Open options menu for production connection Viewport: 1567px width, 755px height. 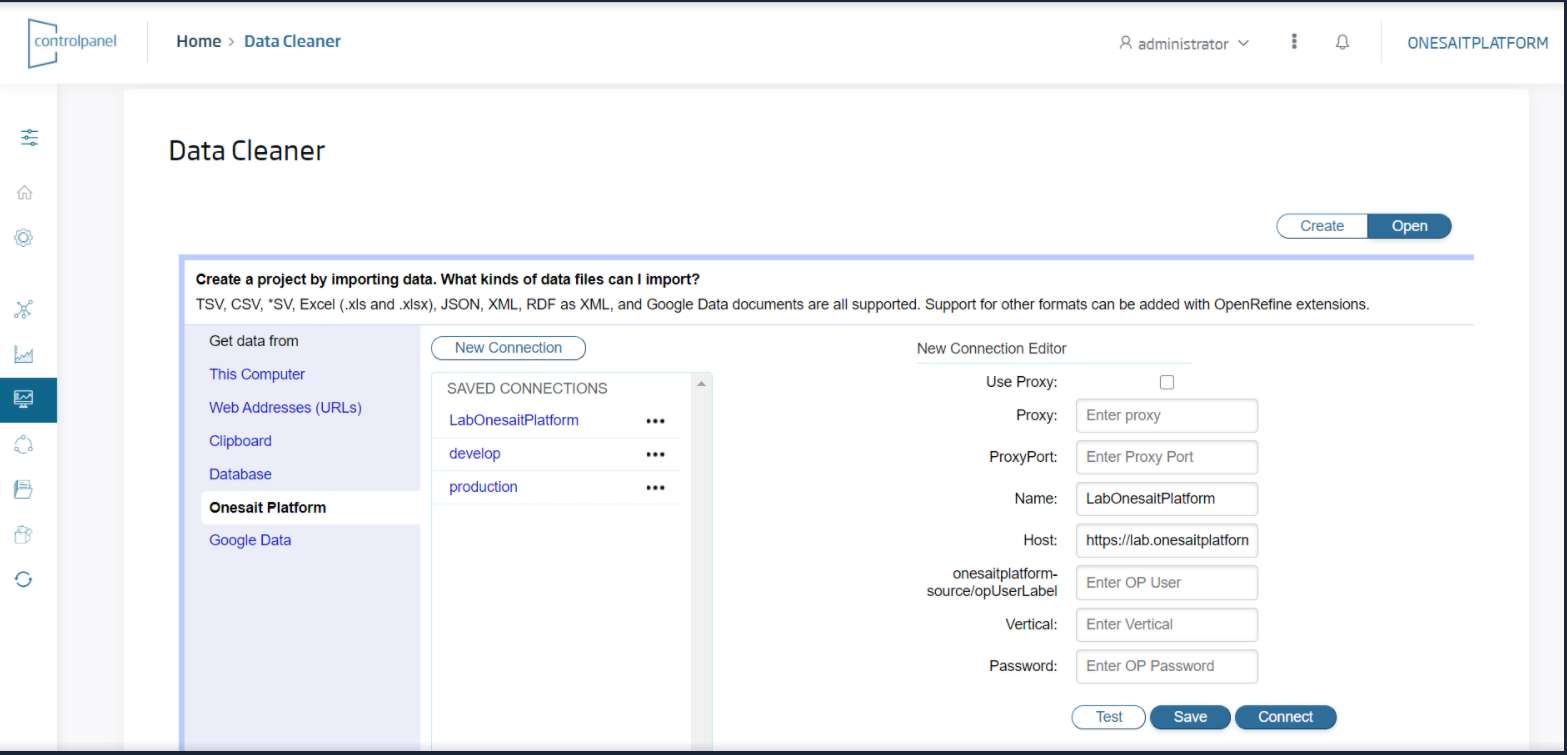pos(655,487)
